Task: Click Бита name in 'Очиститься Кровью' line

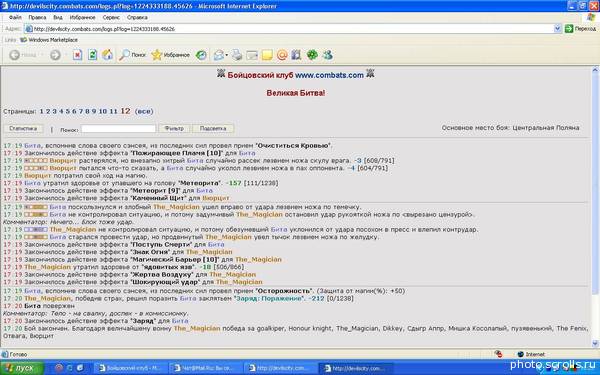Action: tap(32, 146)
